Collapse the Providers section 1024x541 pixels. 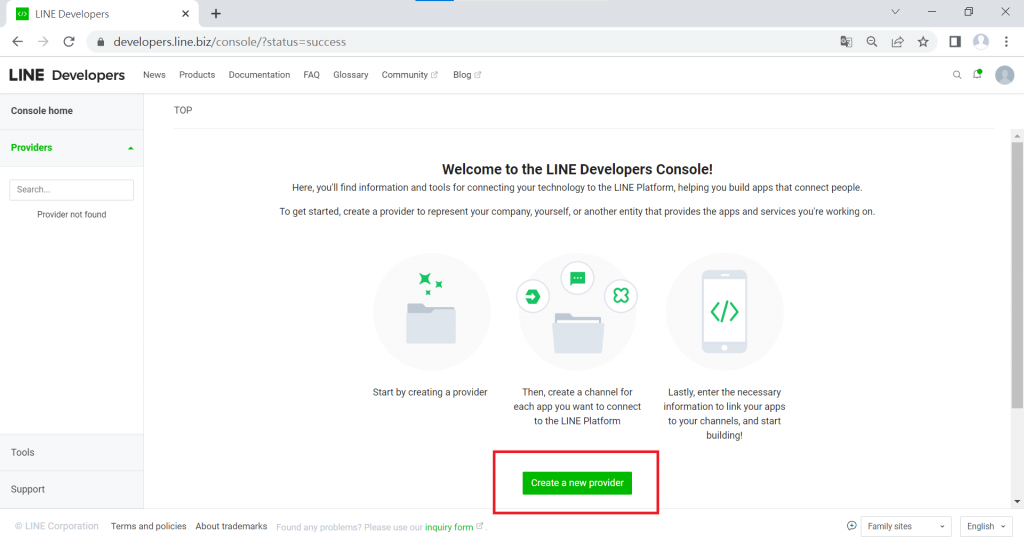click(131, 148)
